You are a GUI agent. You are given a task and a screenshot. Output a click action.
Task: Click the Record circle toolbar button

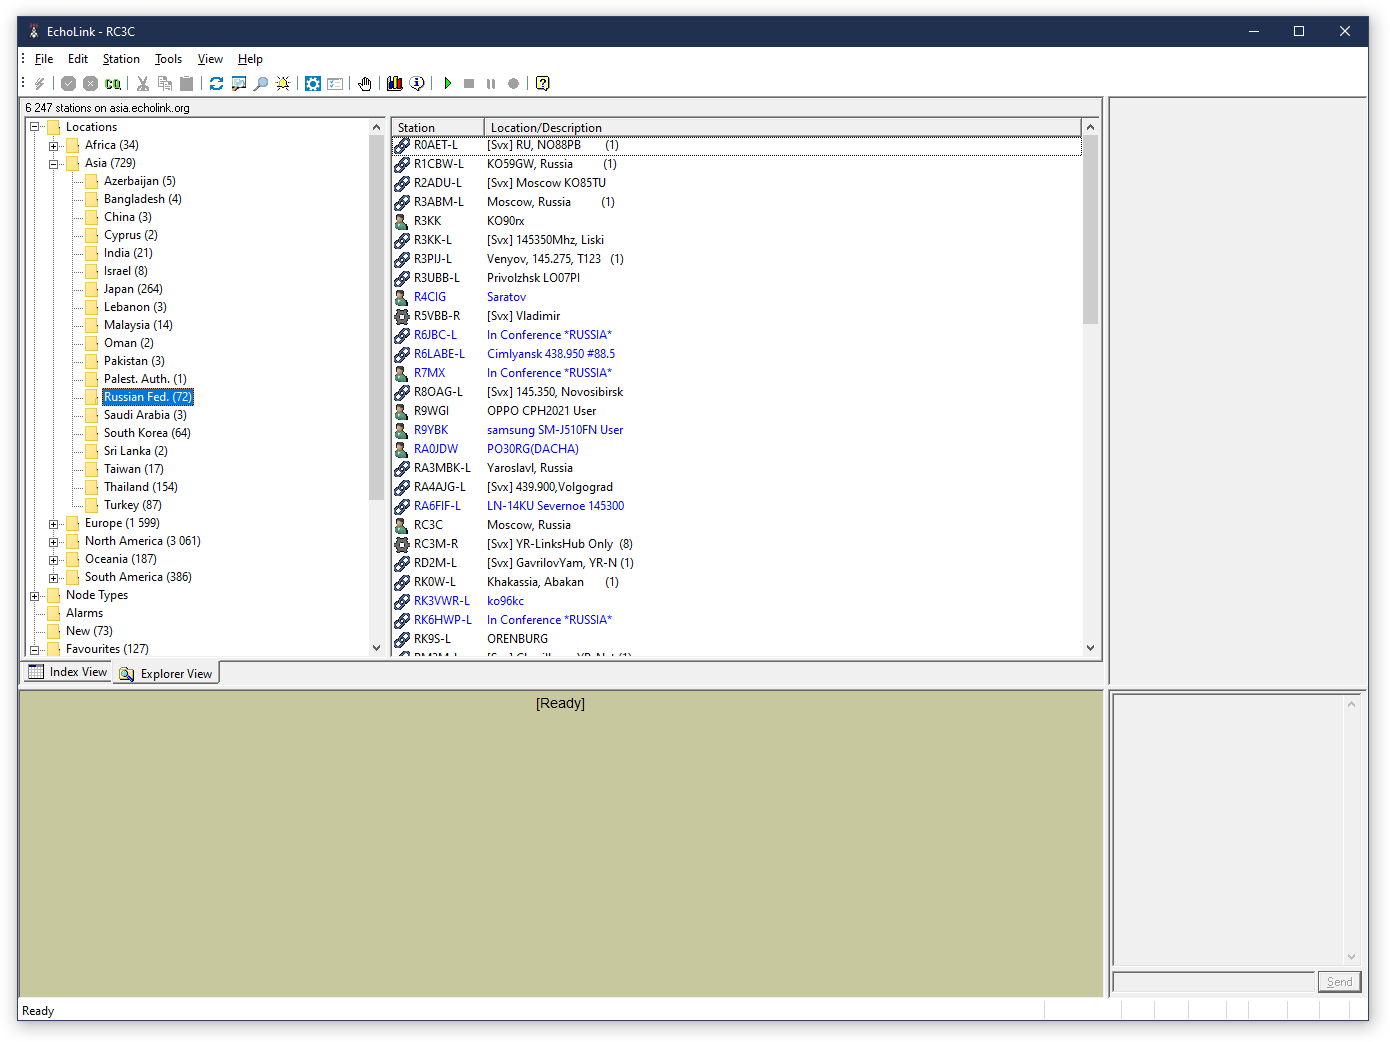[513, 84]
